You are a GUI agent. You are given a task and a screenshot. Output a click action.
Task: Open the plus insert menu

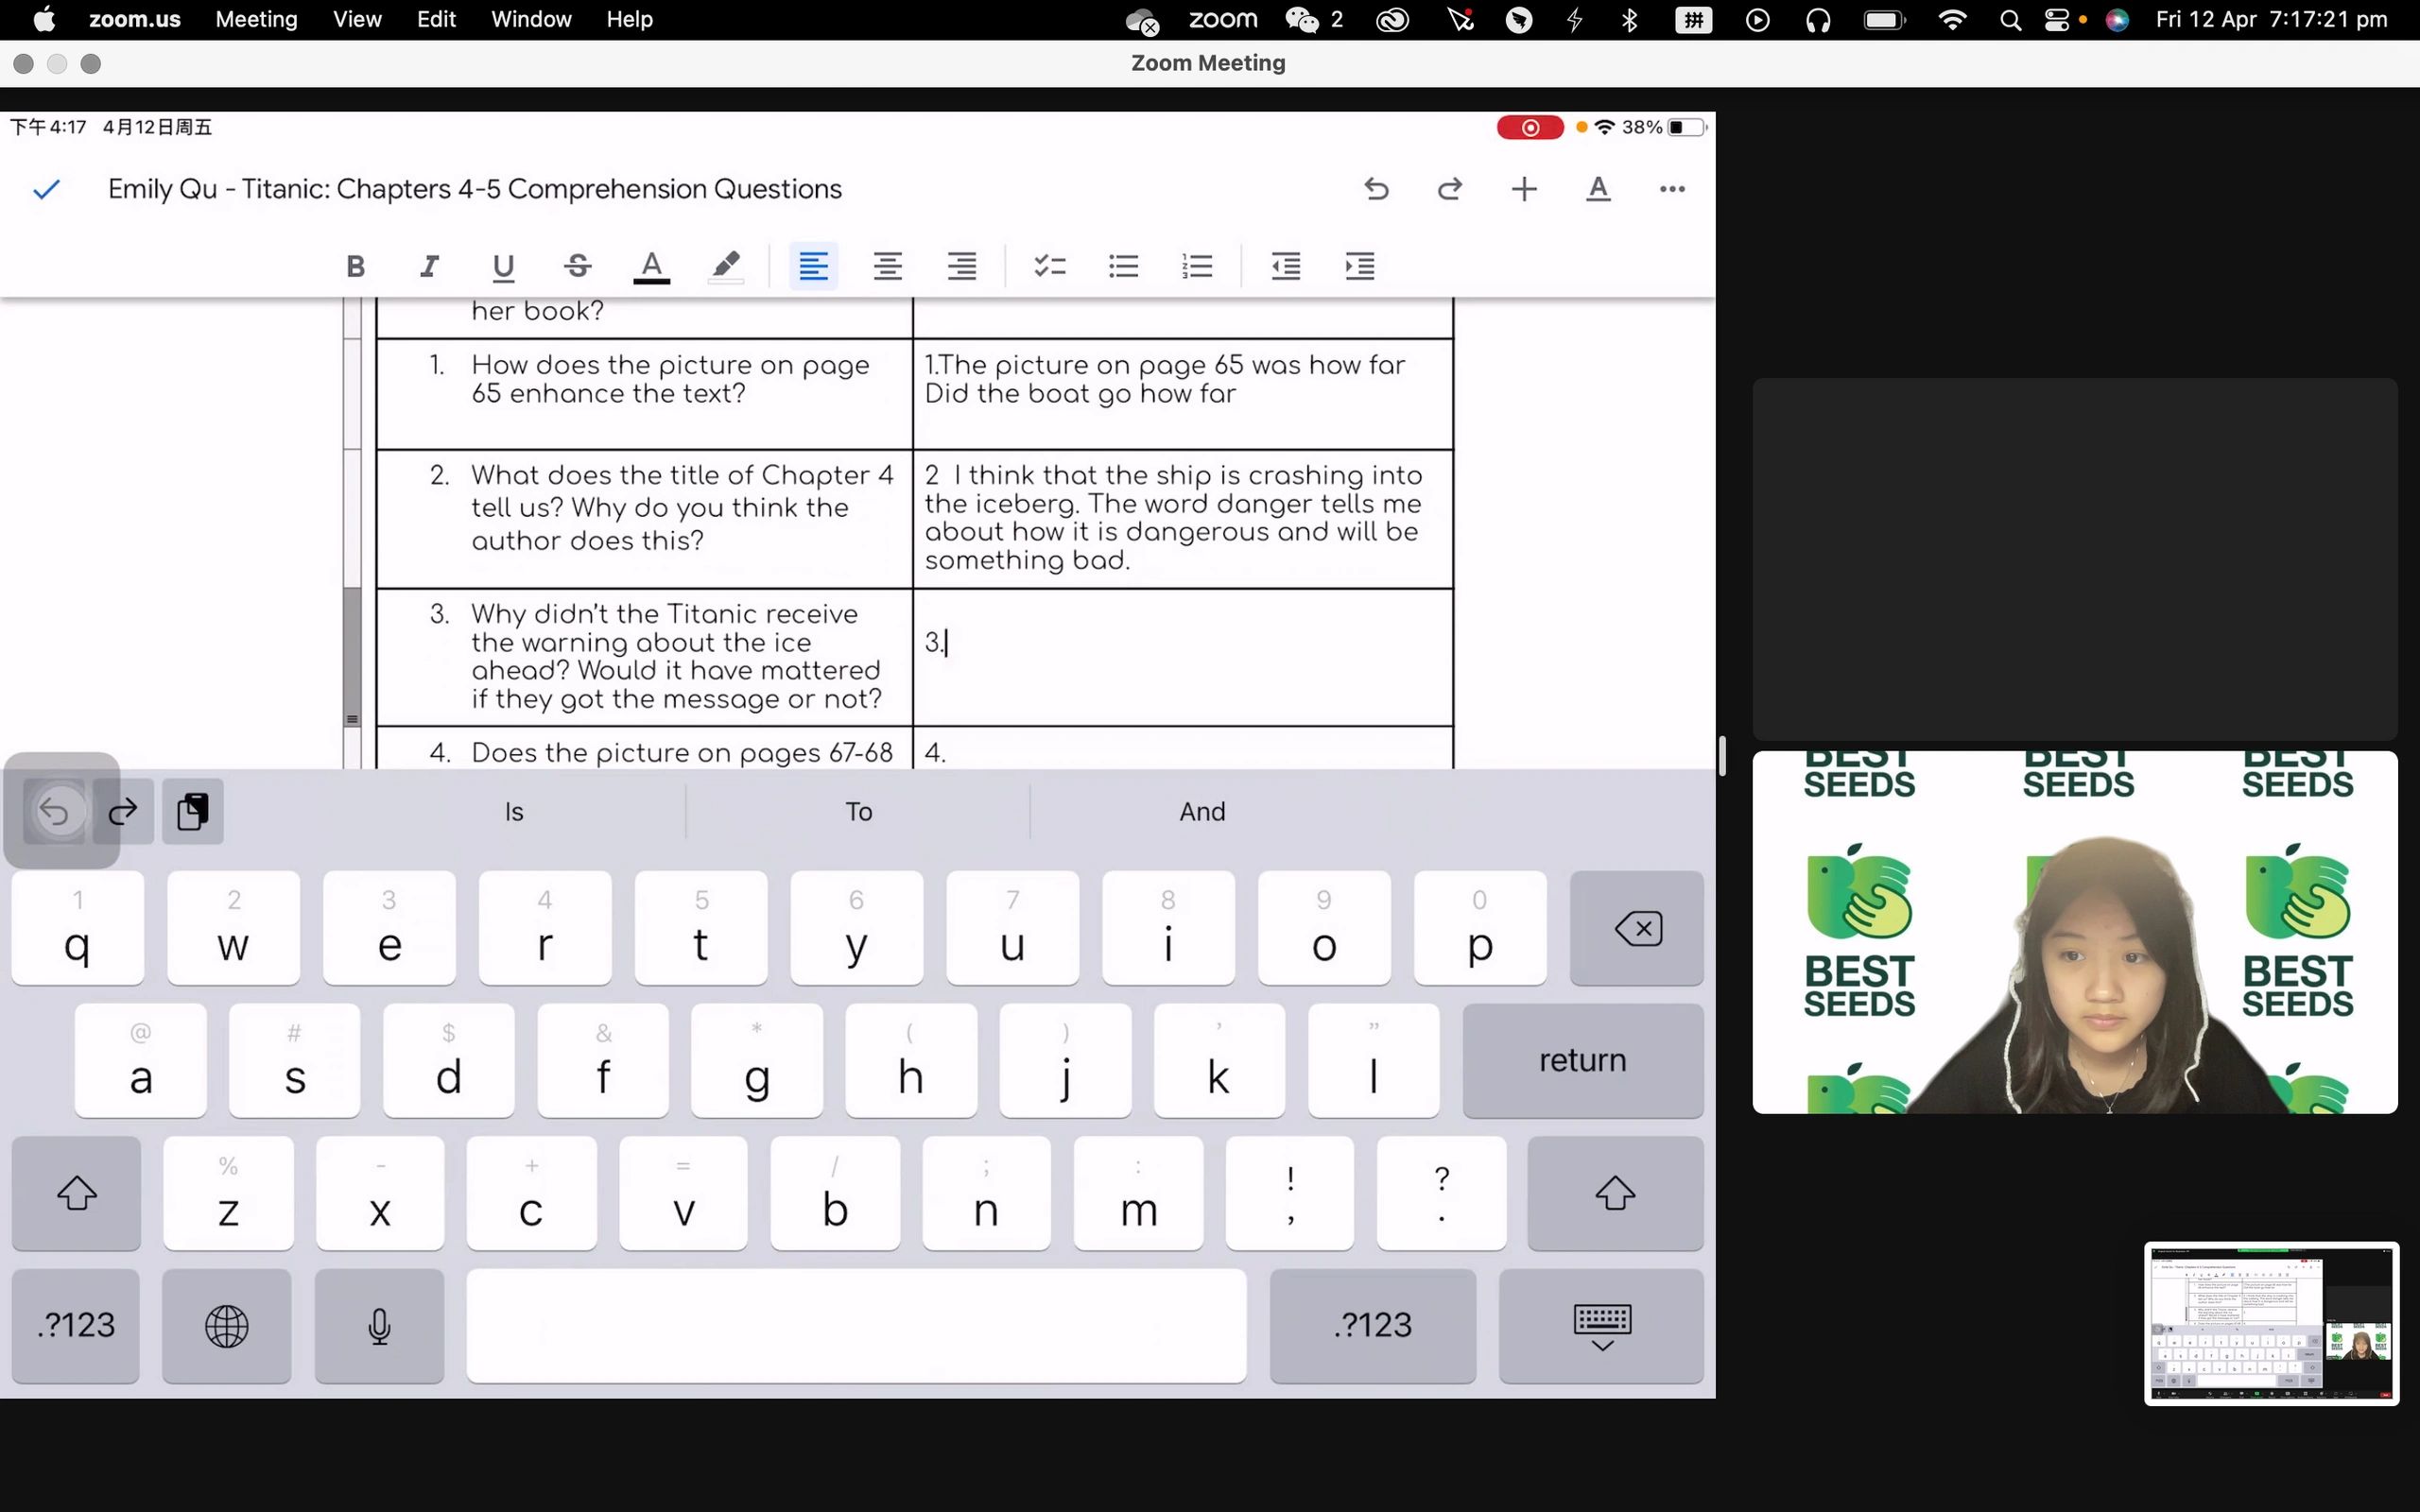click(1523, 189)
